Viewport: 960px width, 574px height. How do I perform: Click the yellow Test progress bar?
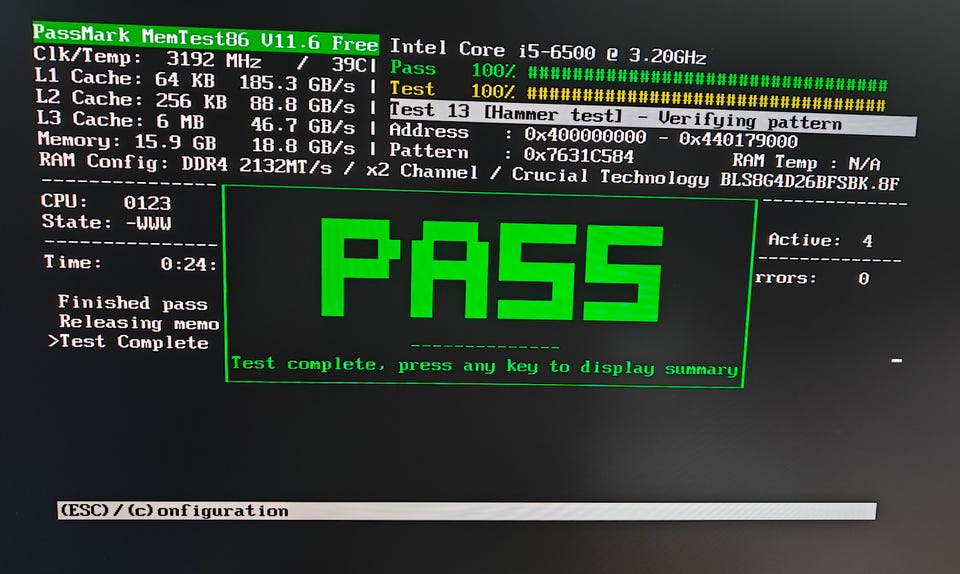coord(706,98)
